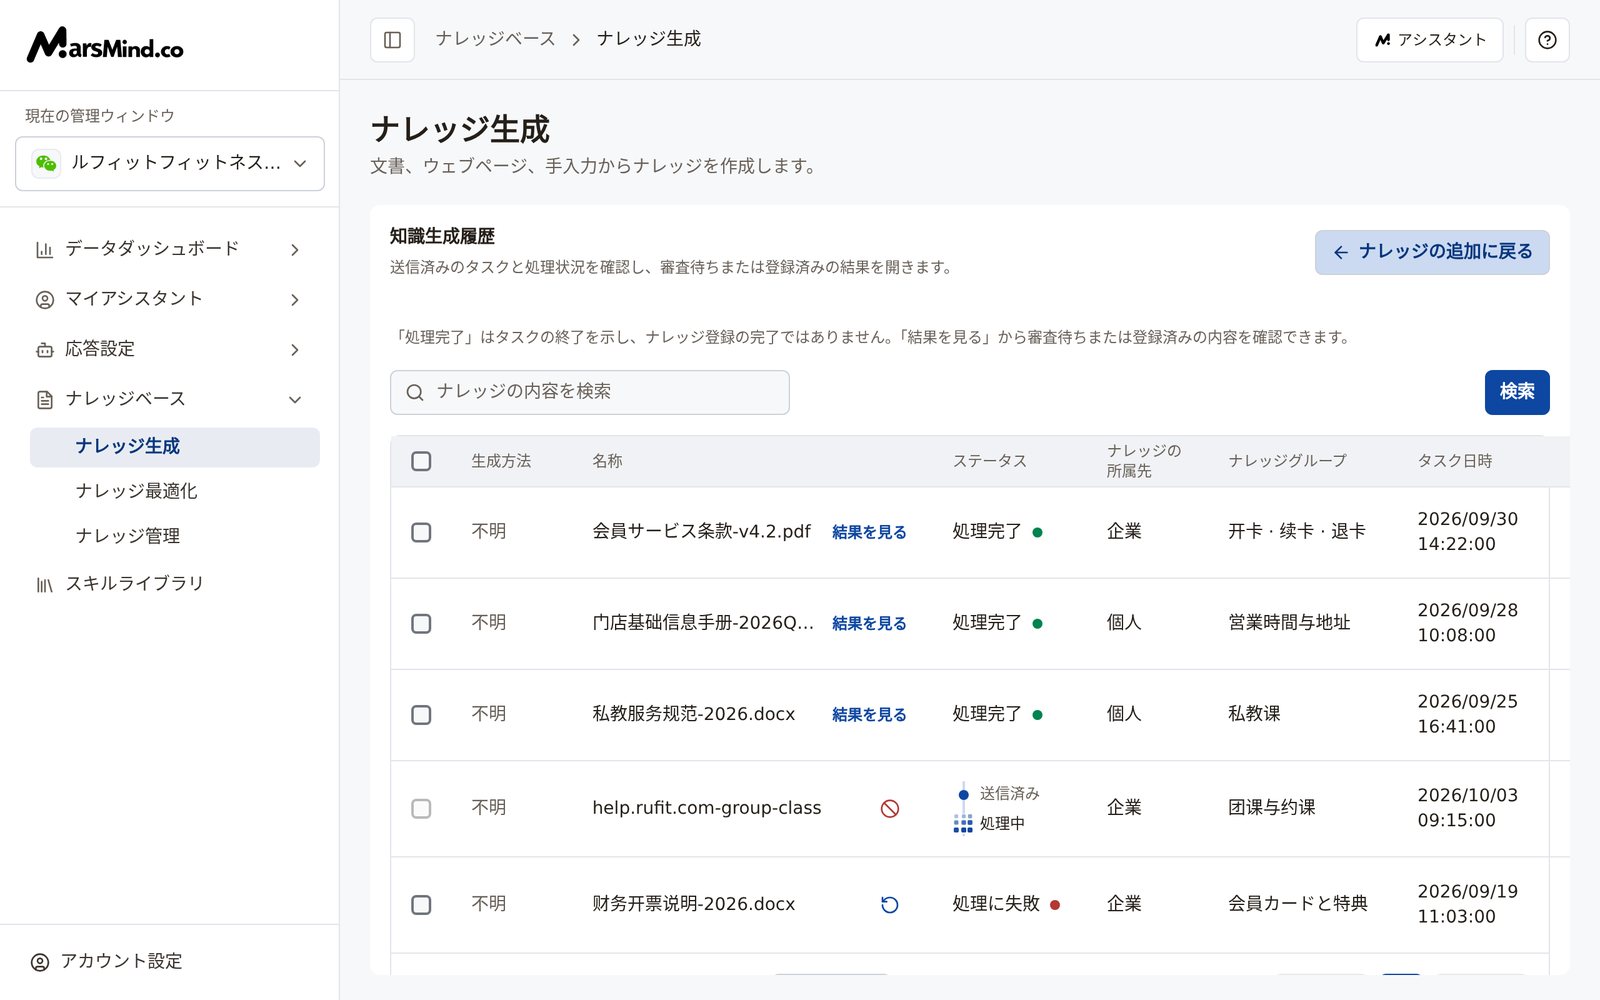
Task: Click name help.rufit.com-group-class
Action: (x=706, y=808)
